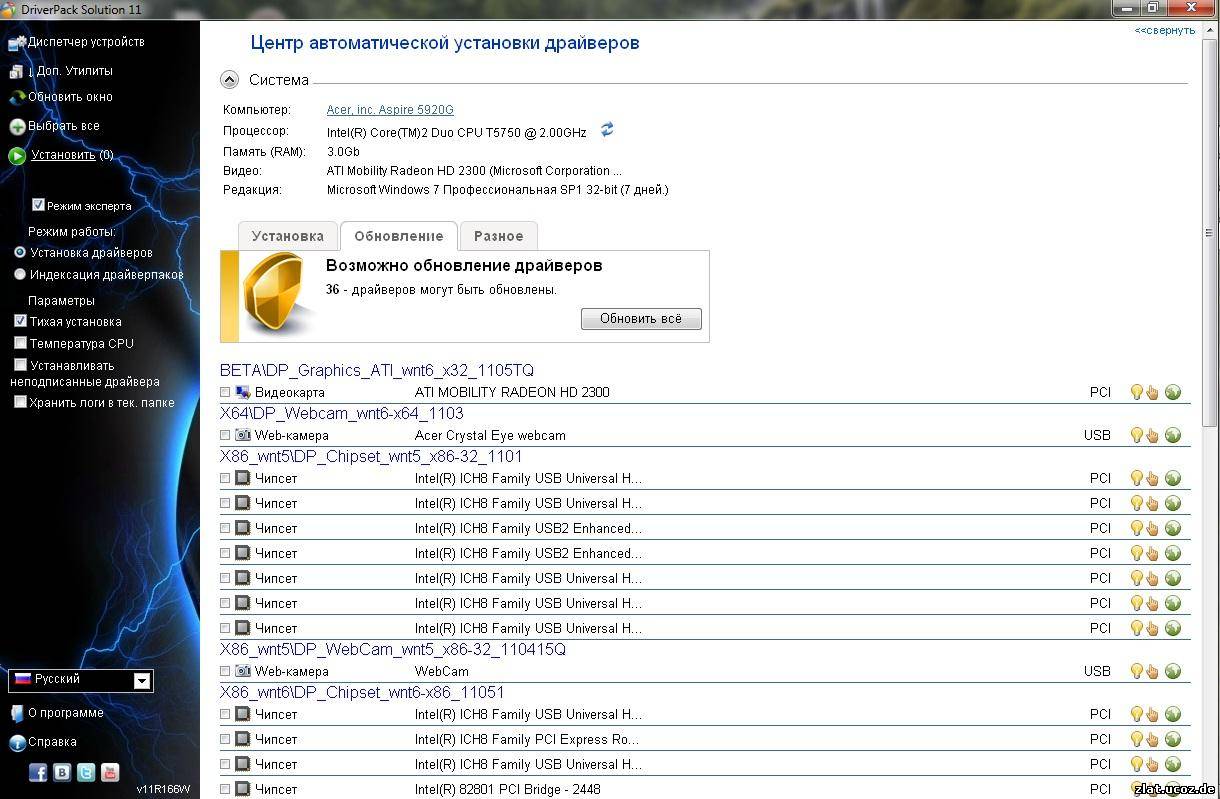The image size is (1220, 799).
Task: Collapse the Система section chevron
Action: tap(229, 80)
